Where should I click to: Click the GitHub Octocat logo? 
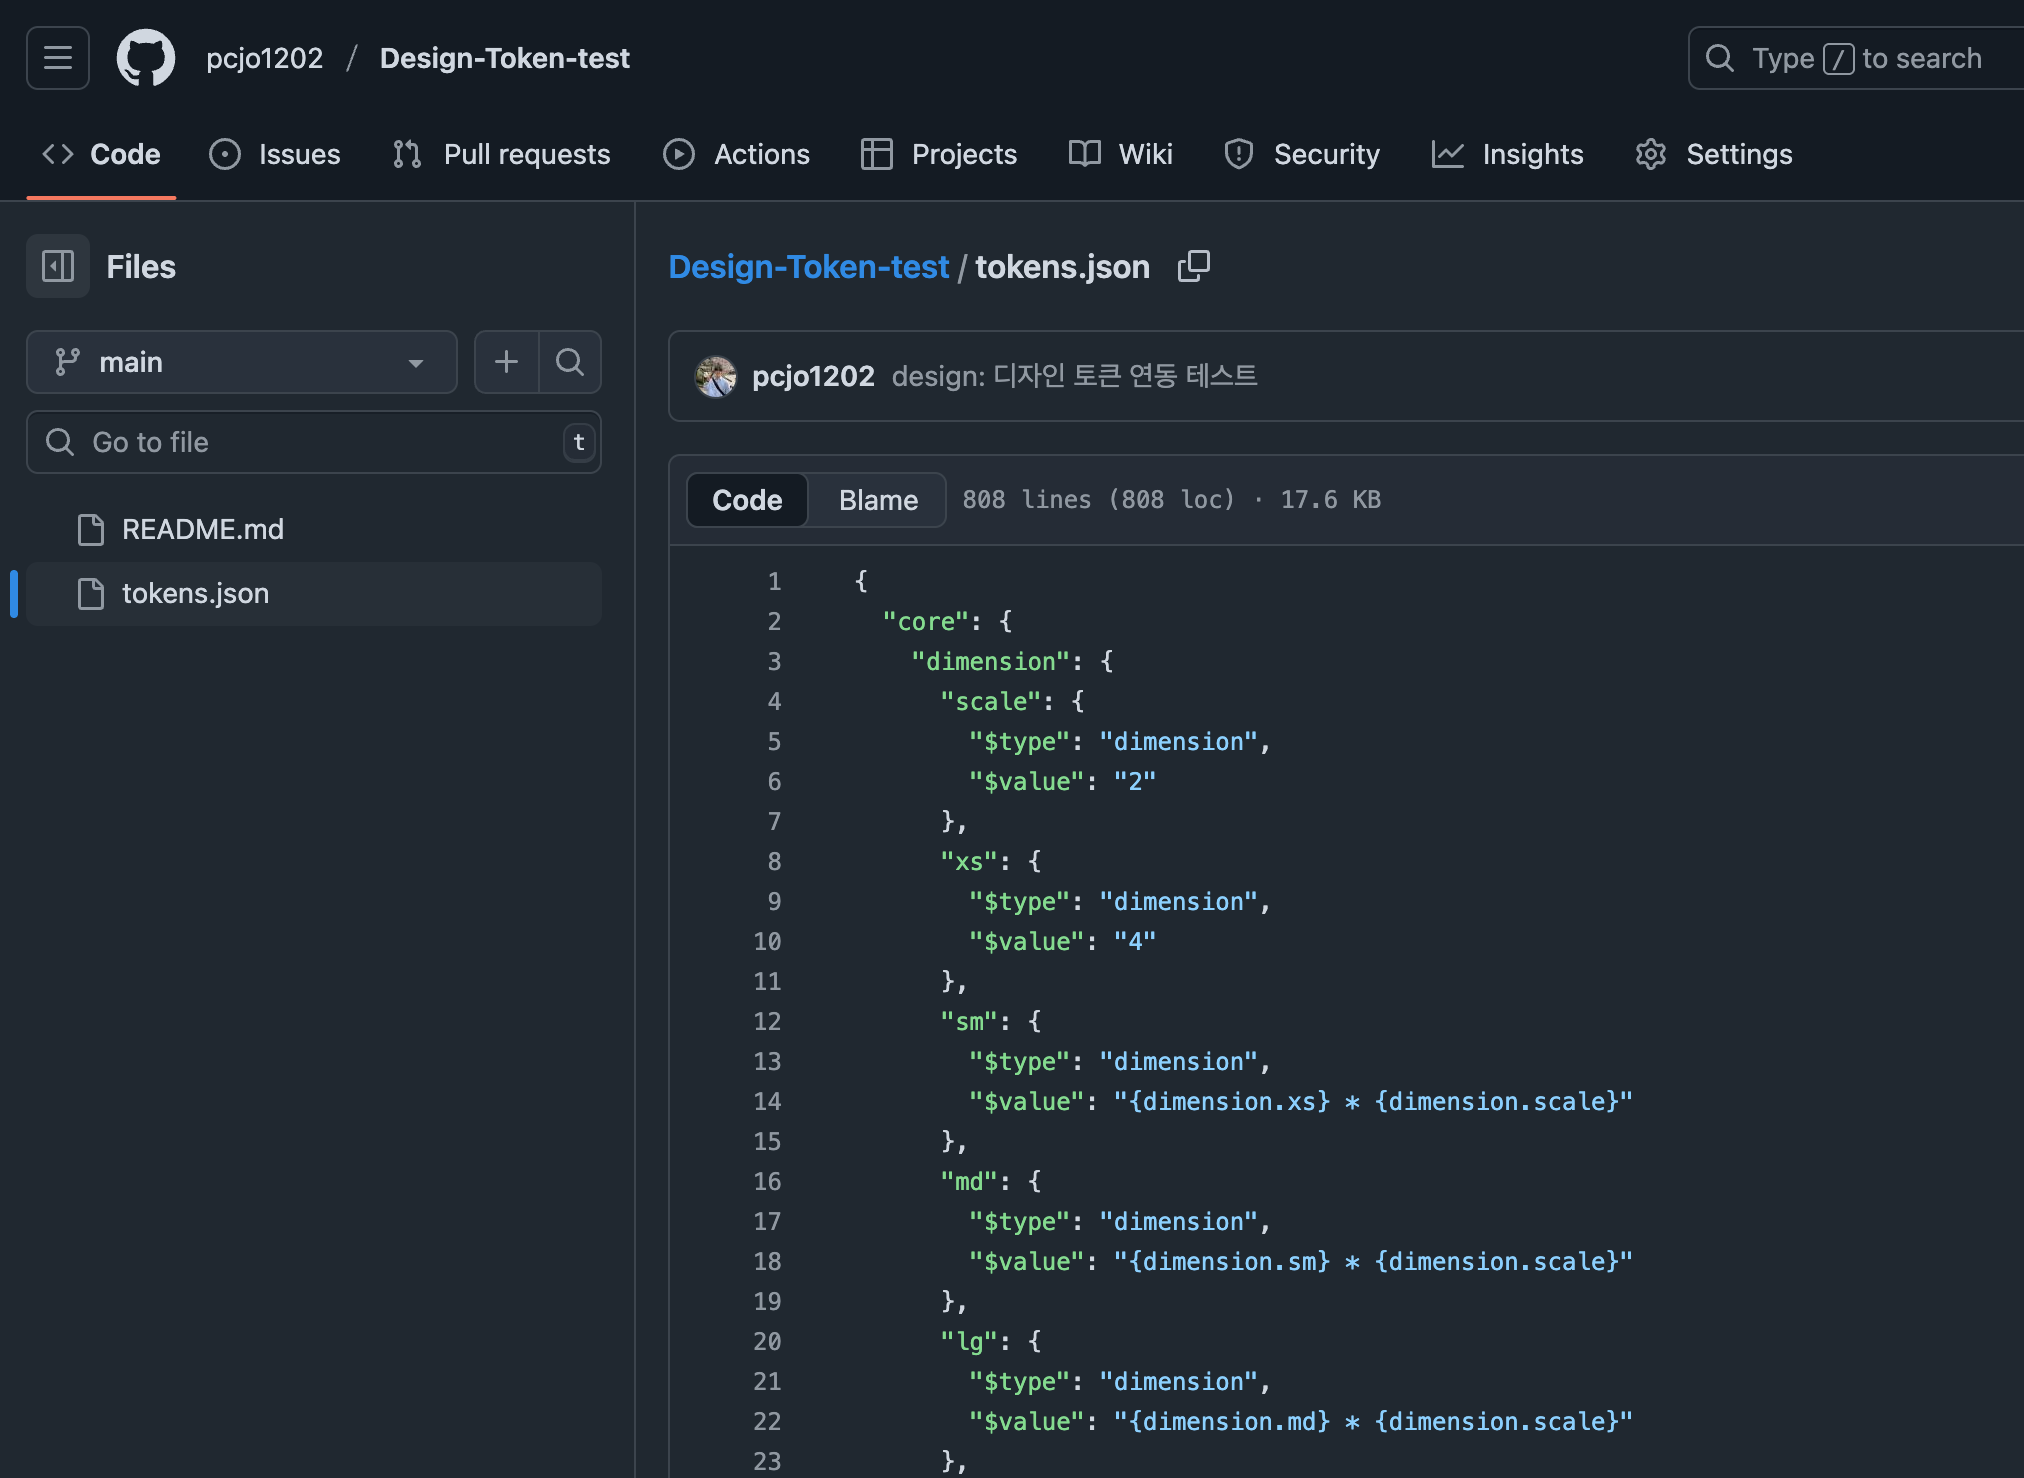146,58
